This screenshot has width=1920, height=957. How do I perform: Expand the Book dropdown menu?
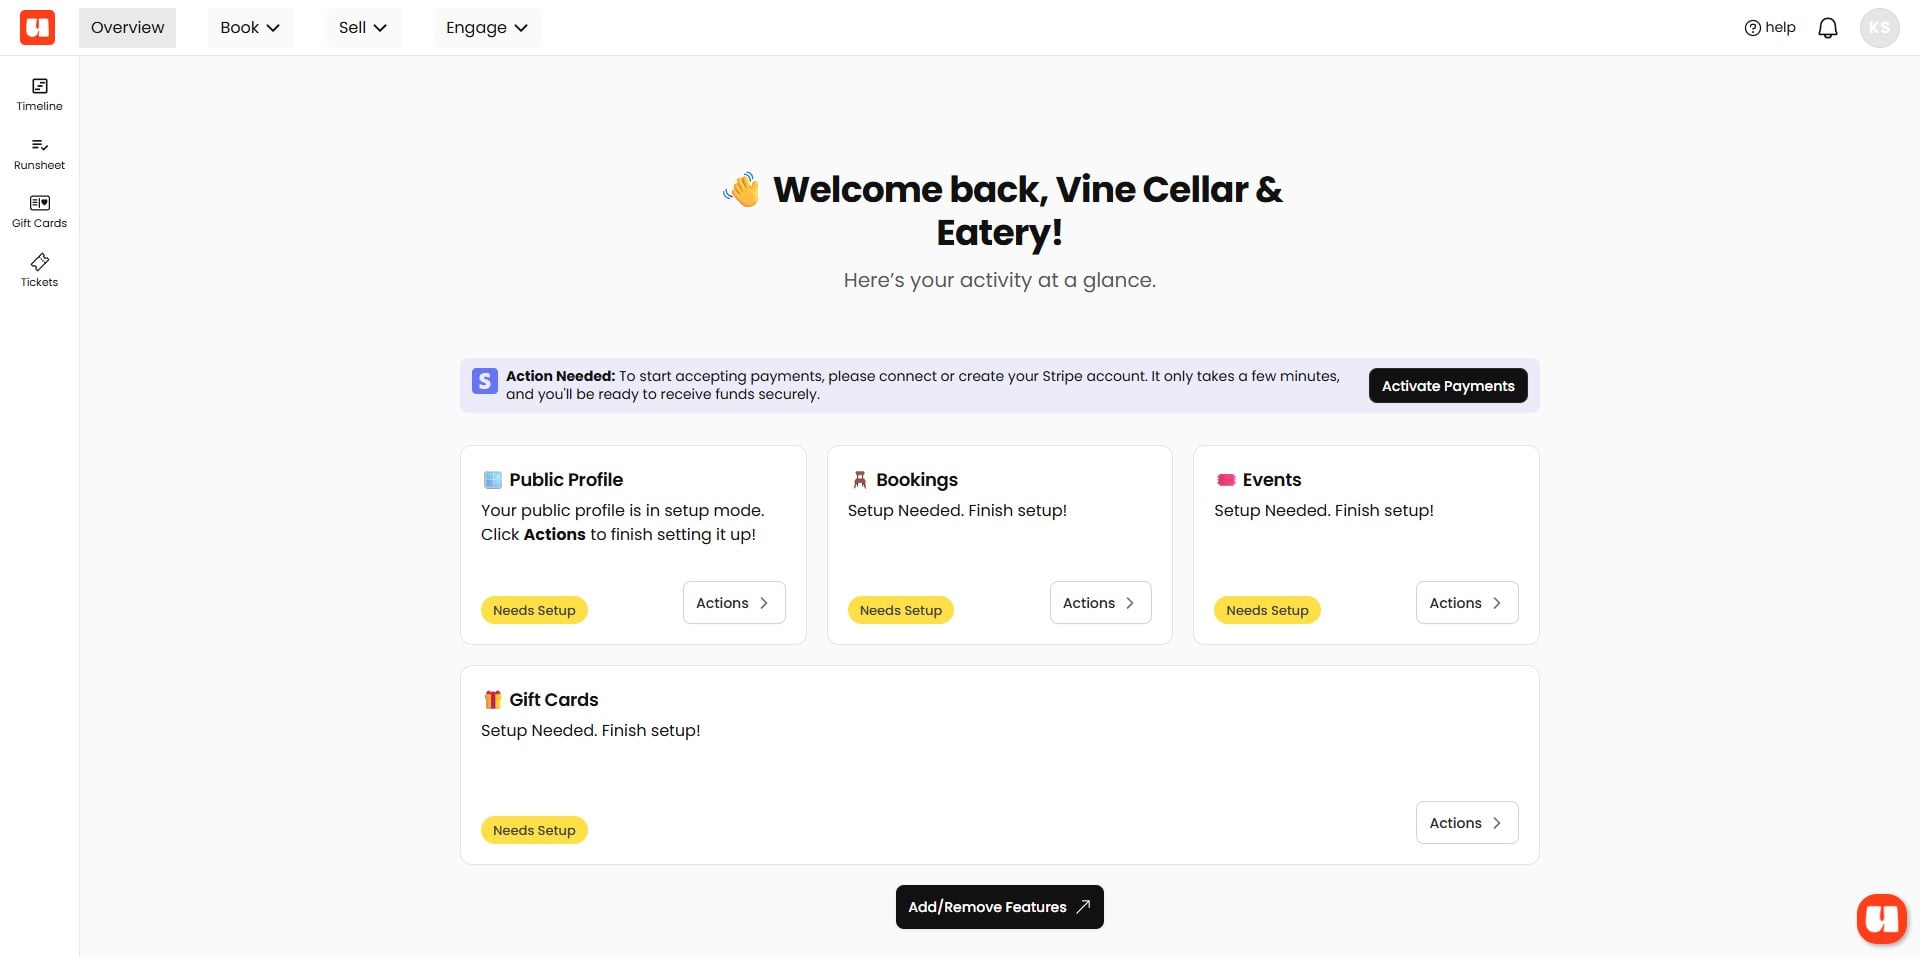(x=250, y=28)
